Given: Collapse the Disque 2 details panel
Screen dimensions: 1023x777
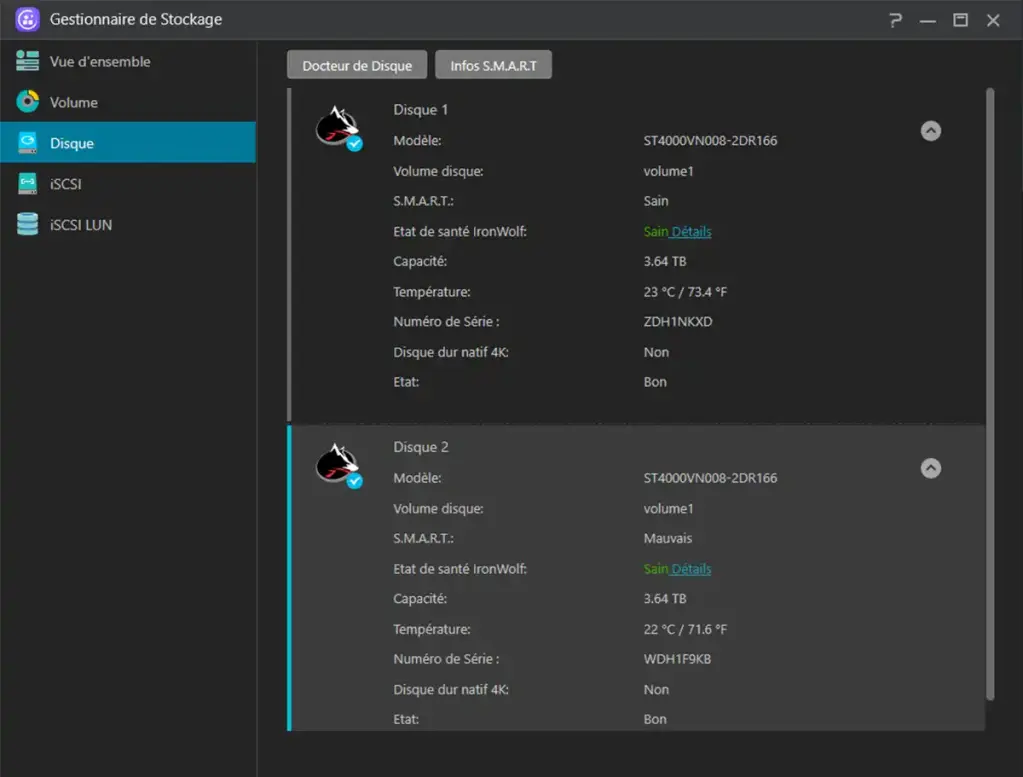Looking at the screenshot, I should coord(930,468).
